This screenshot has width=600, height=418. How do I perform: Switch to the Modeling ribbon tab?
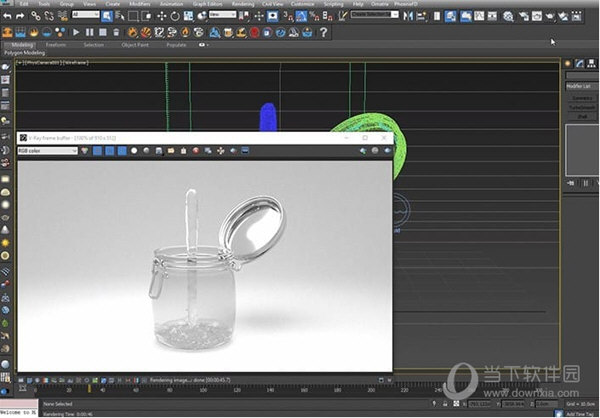pyautogui.click(x=22, y=45)
